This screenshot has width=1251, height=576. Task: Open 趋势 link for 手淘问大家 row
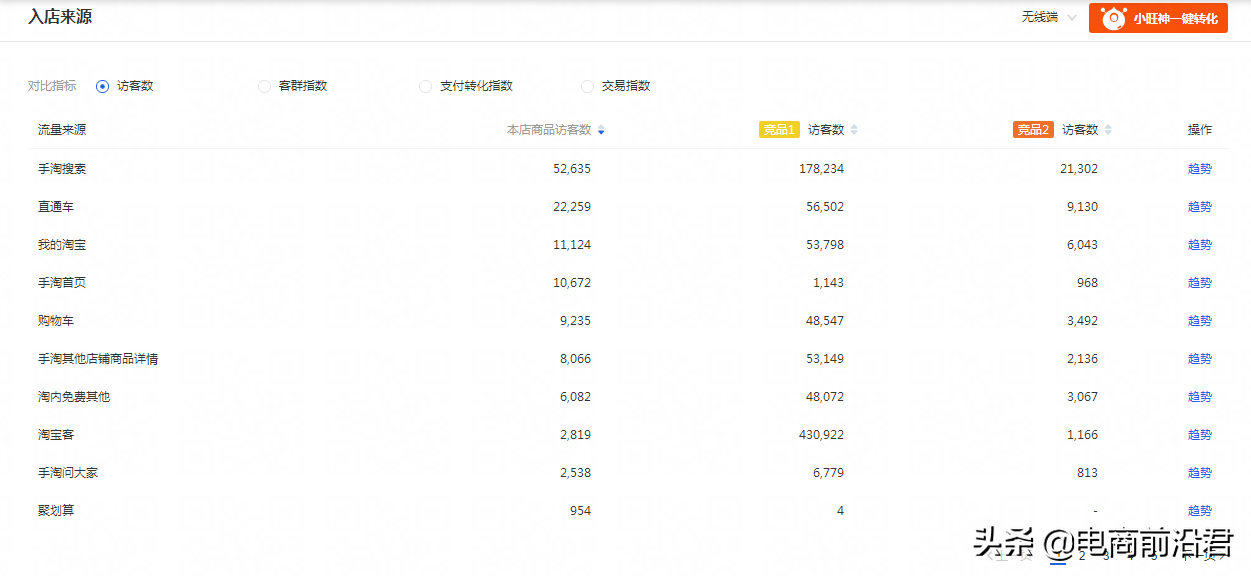pos(1200,473)
